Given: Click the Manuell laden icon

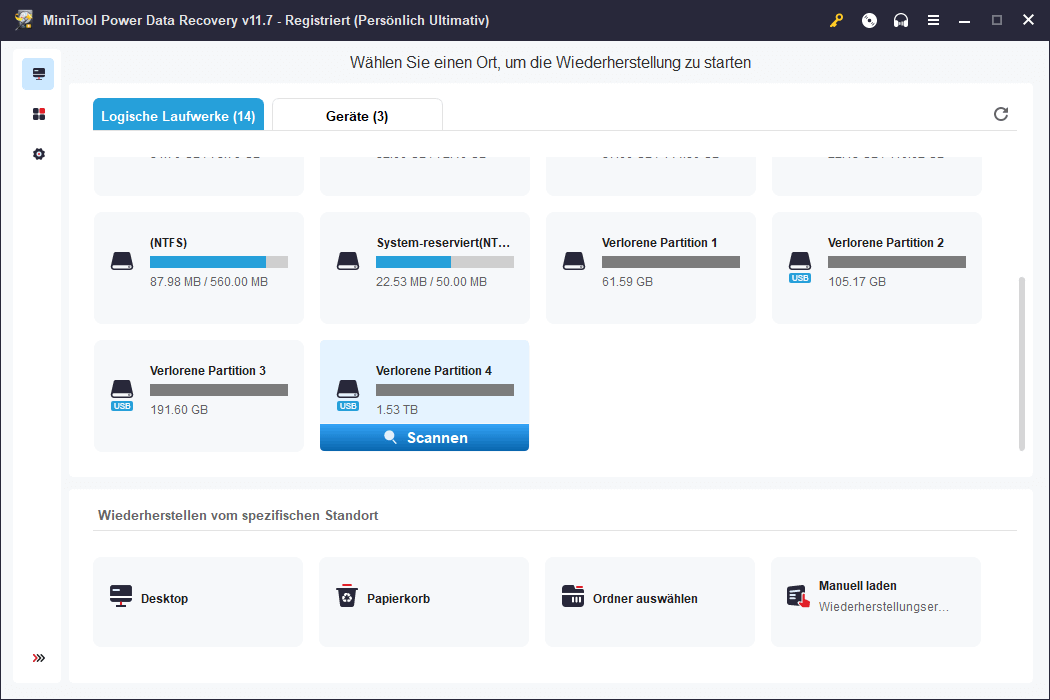Looking at the screenshot, I should [798, 596].
